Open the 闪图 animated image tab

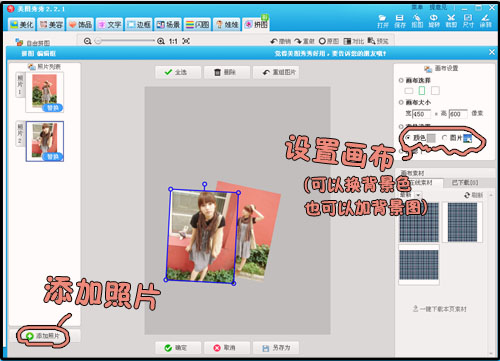click(197, 24)
